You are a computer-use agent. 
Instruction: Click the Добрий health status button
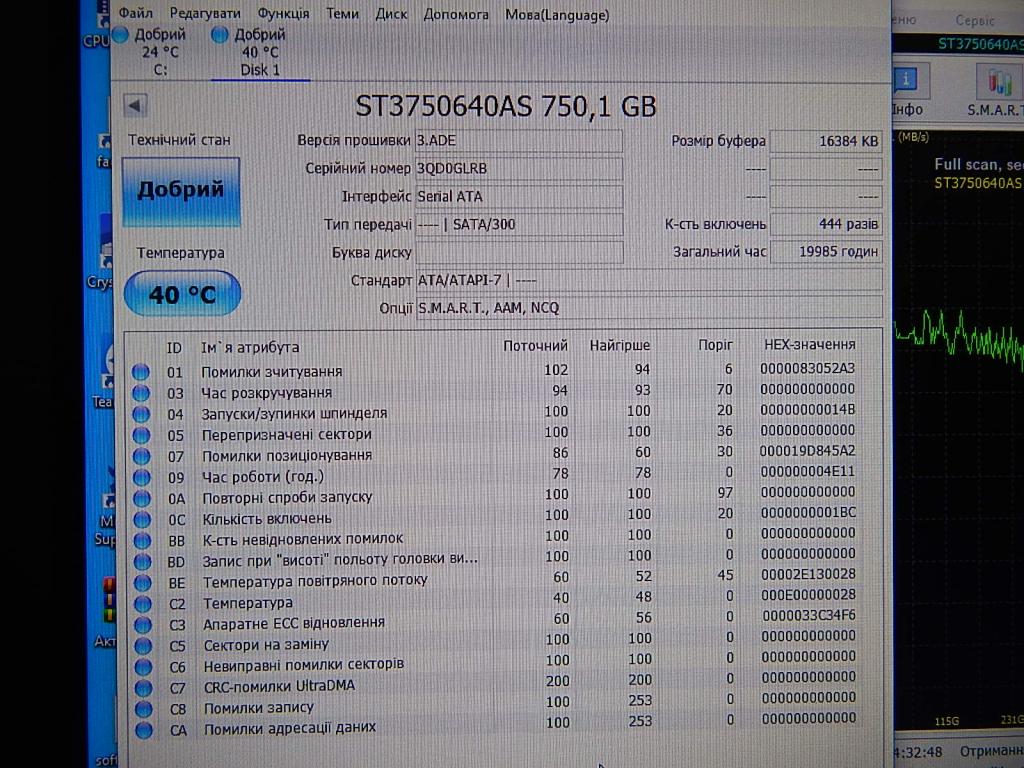181,191
